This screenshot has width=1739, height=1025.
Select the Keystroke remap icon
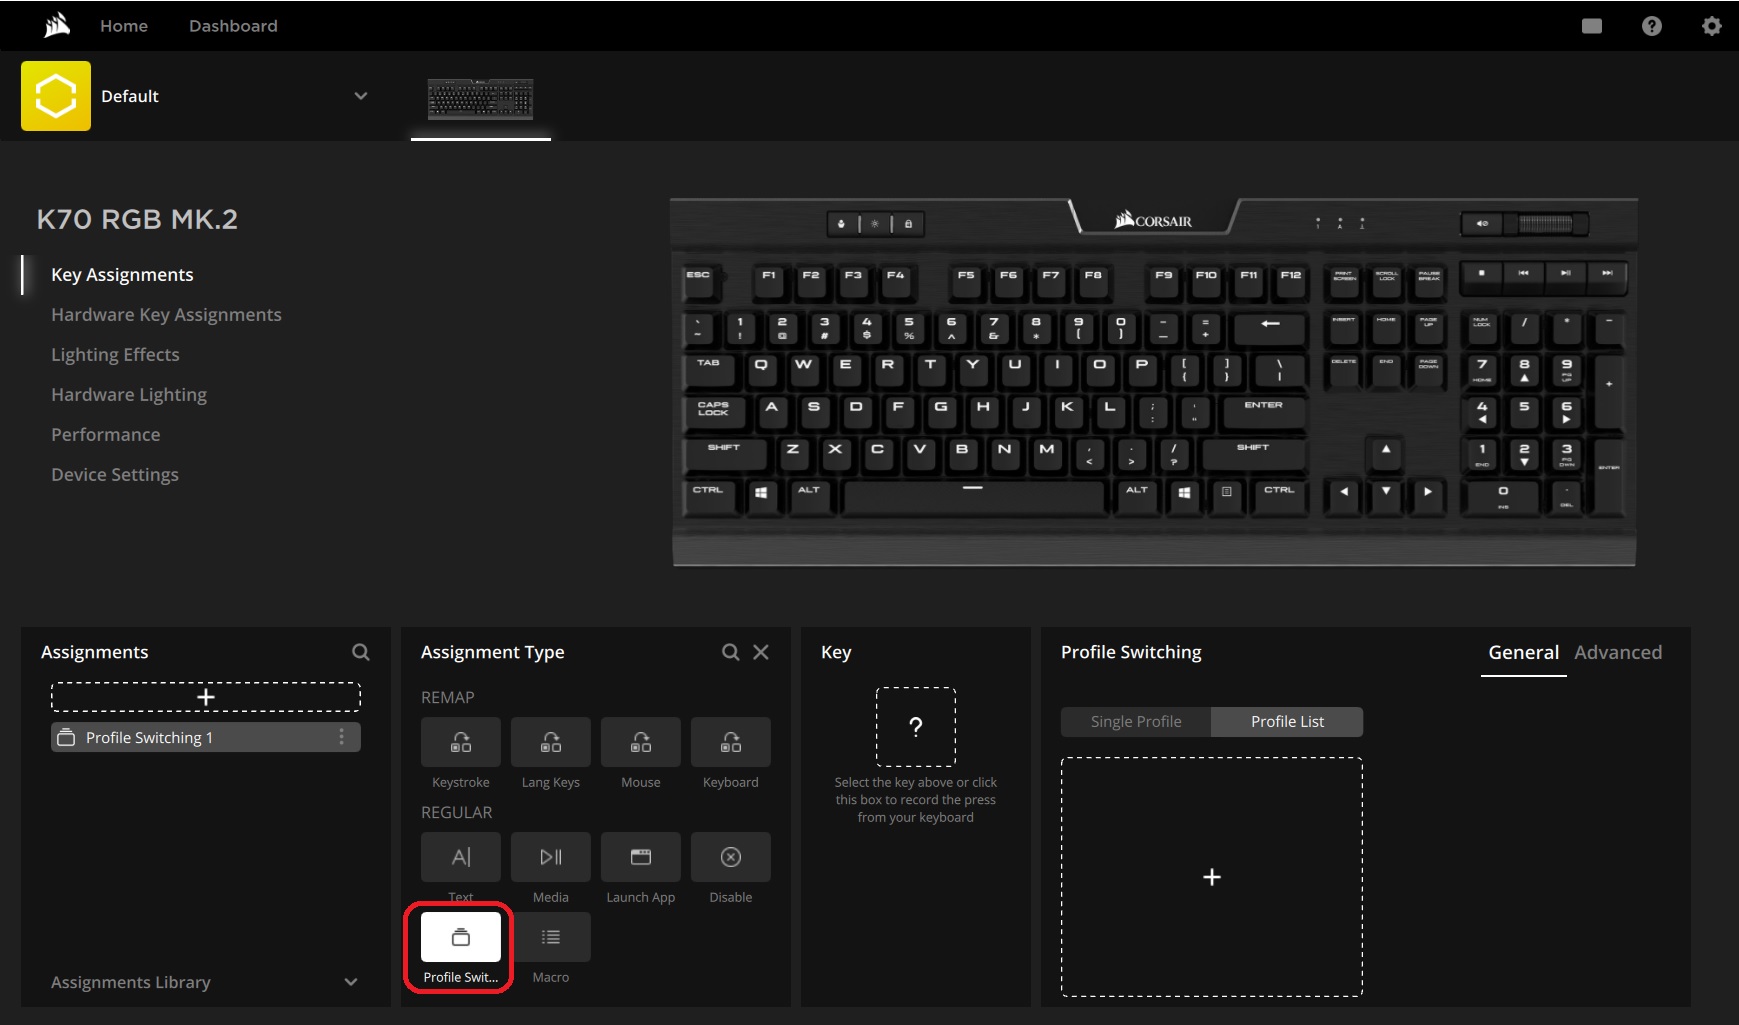coord(460,741)
